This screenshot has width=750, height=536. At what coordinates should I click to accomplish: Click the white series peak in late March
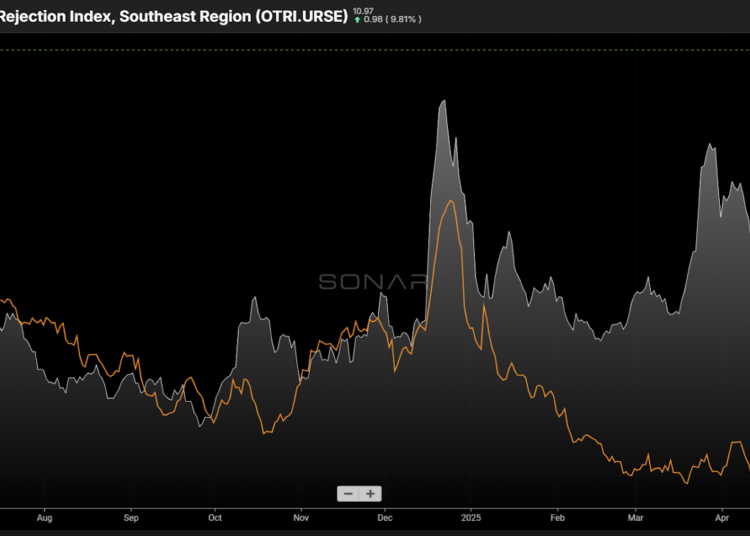click(x=709, y=145)
